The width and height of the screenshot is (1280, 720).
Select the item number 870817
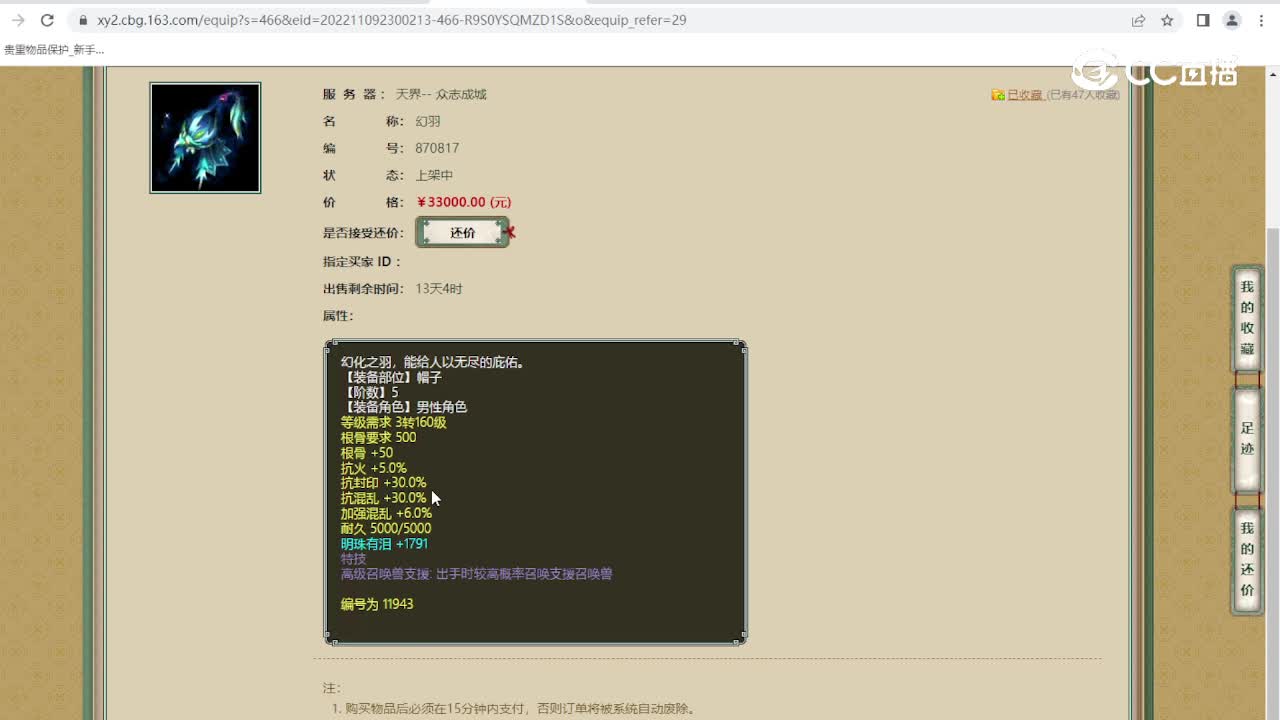(x=437, y=148)
